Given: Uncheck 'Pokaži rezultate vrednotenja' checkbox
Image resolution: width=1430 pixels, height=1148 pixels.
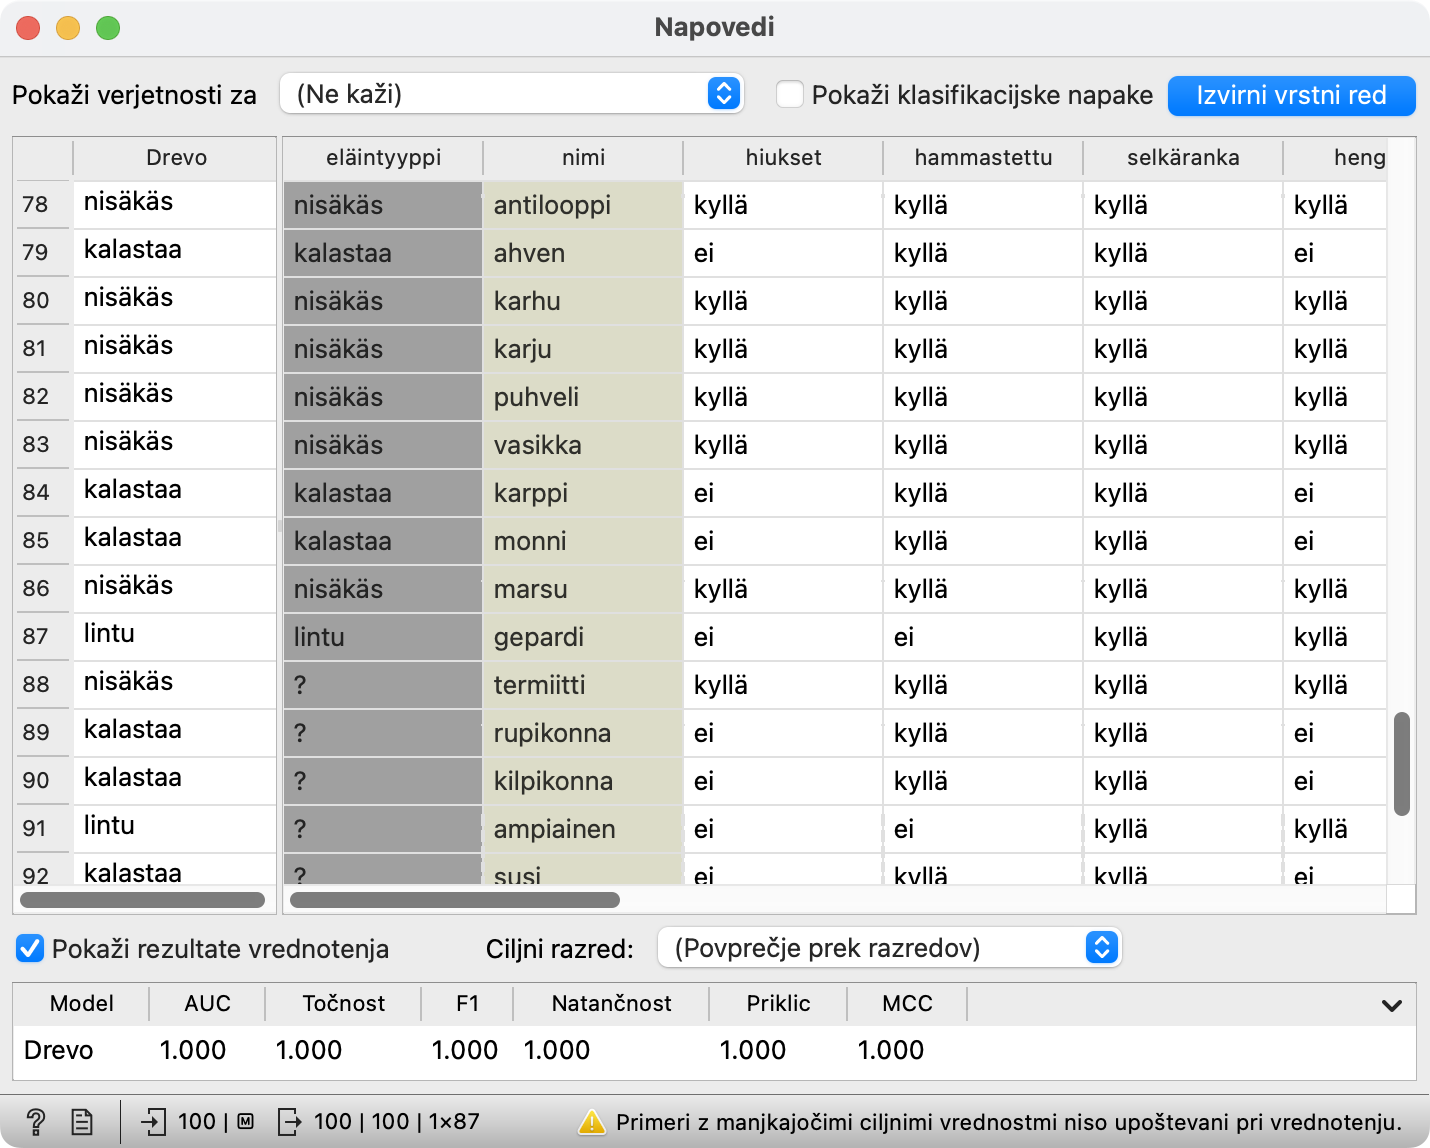Looking at the screenshot, I should click(30, 949).
